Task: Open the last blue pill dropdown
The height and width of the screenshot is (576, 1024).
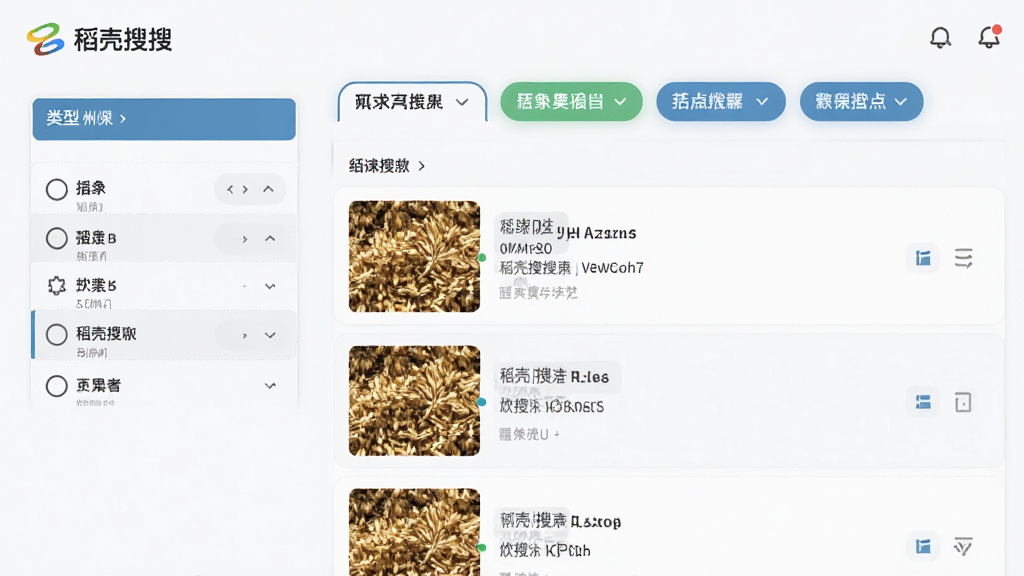Action: pyautogui.click(x=861, y=102)
